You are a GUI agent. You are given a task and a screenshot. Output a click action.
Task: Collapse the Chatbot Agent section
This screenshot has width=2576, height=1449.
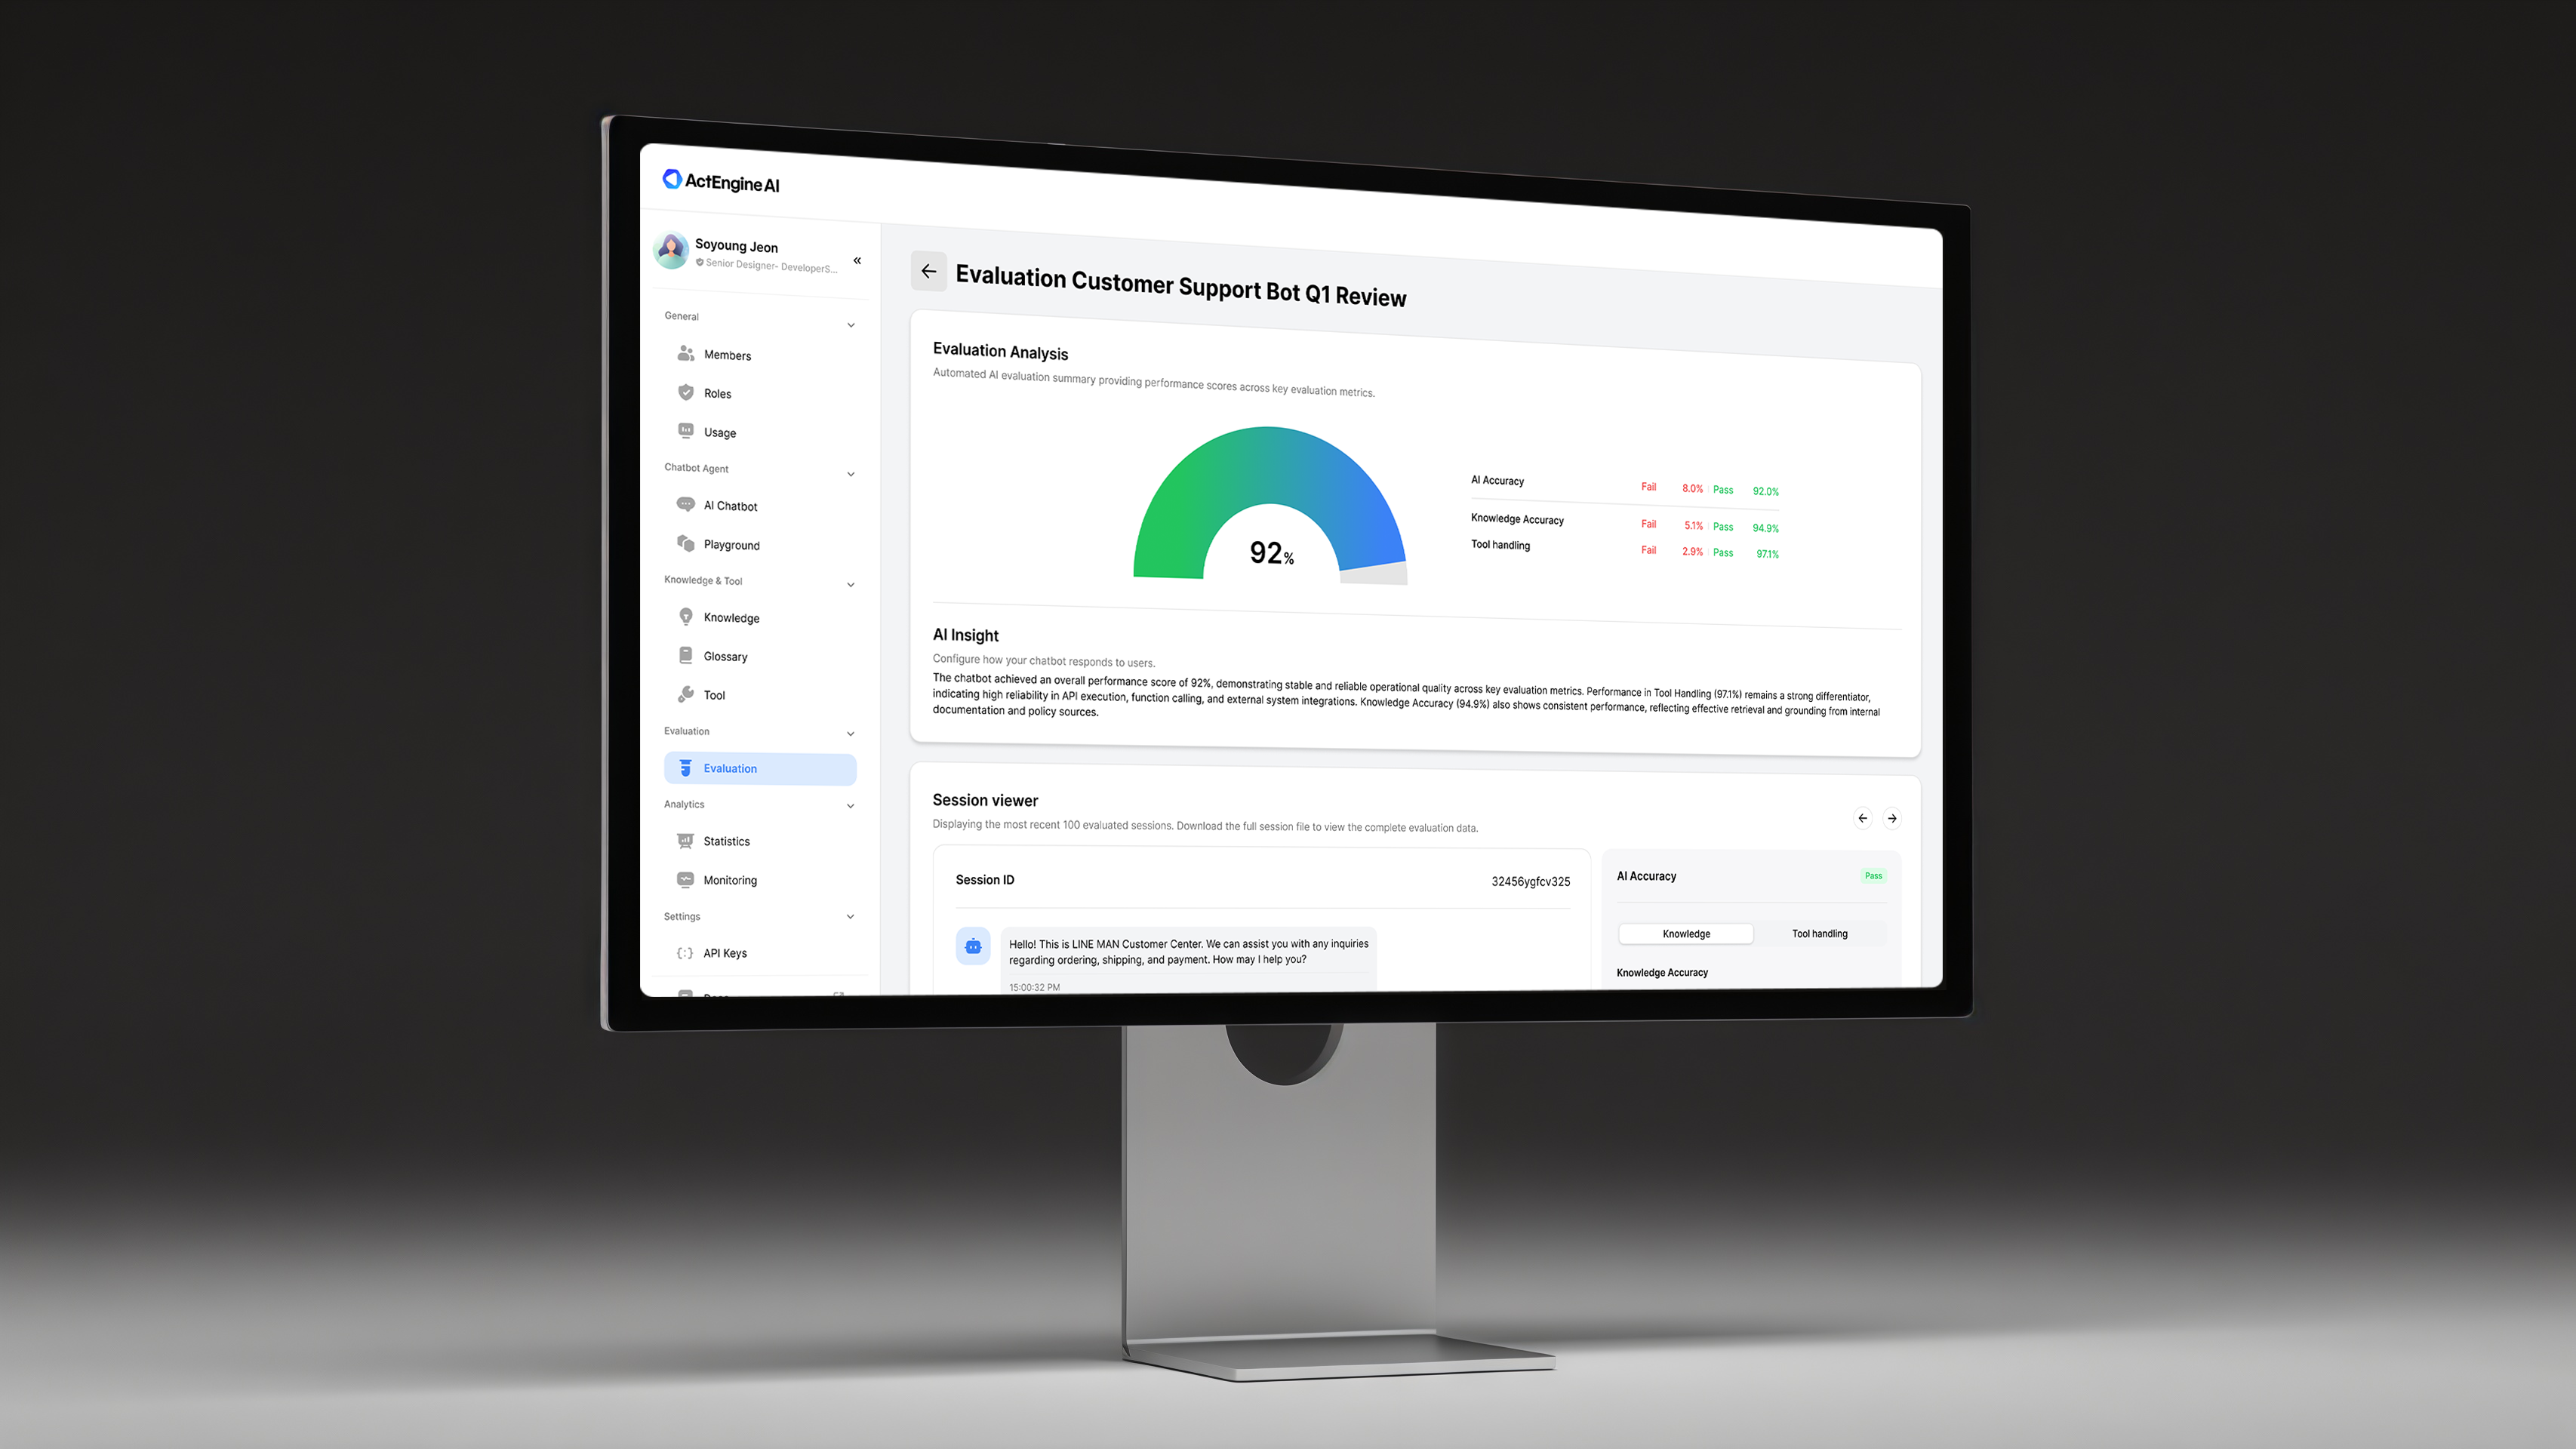pyautogui.click(x=851, y=474)
